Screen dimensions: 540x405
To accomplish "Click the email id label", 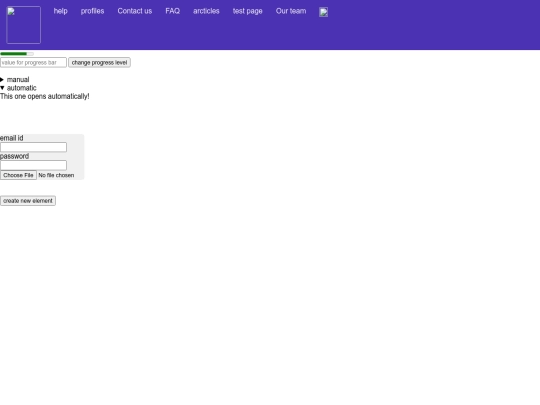I will pyautogui.click(x=12, y=138).
